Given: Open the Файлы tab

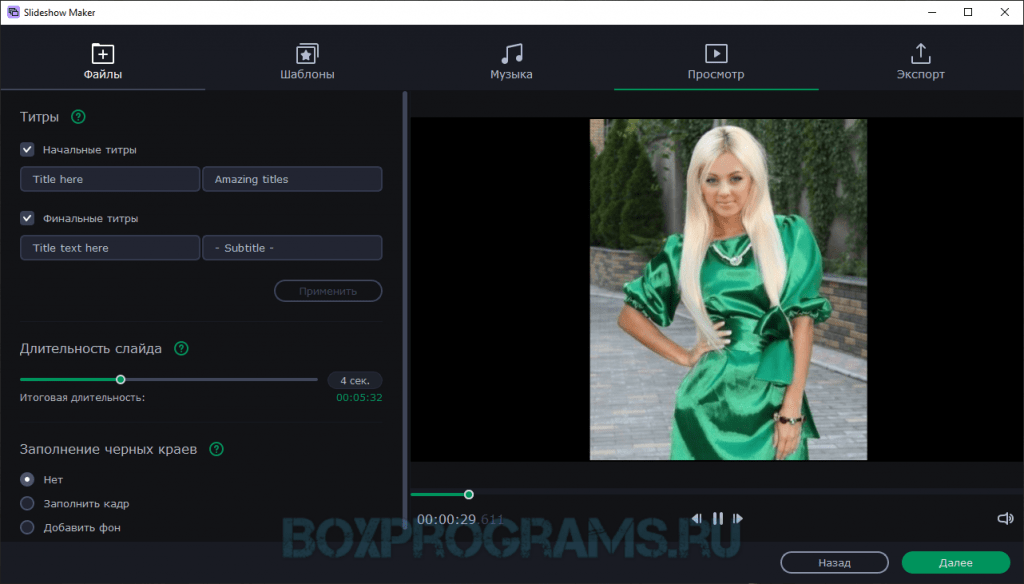Looking at the screenshot, I should [103, 61].
